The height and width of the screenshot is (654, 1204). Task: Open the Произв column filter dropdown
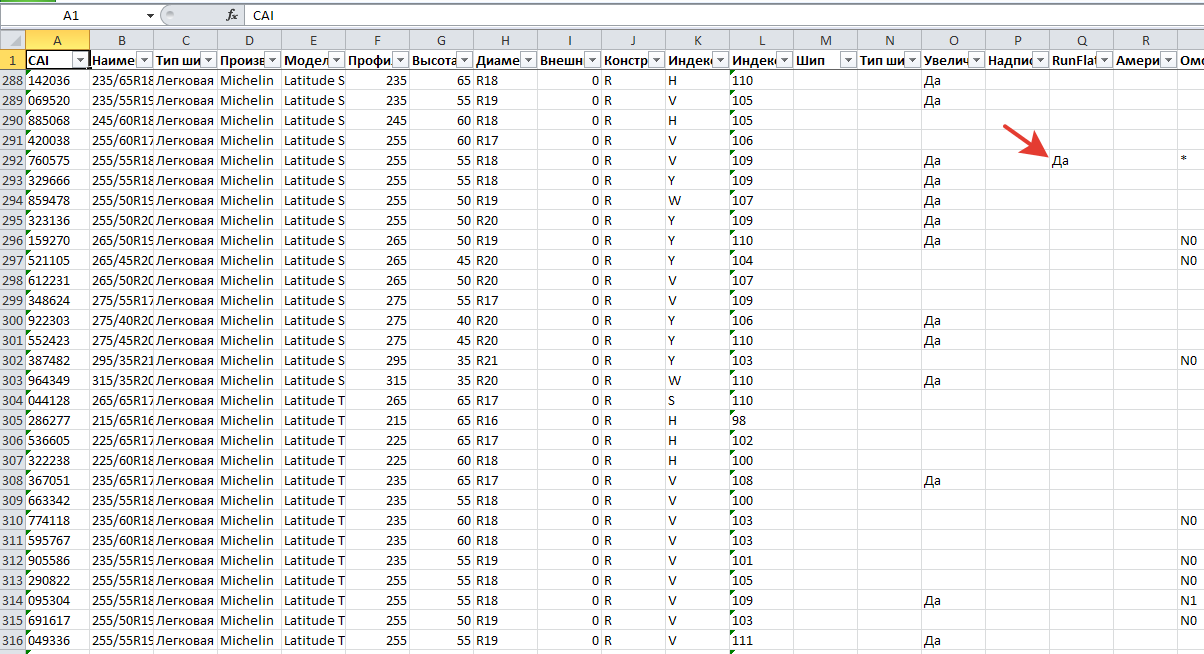click(x=271, y=60)
